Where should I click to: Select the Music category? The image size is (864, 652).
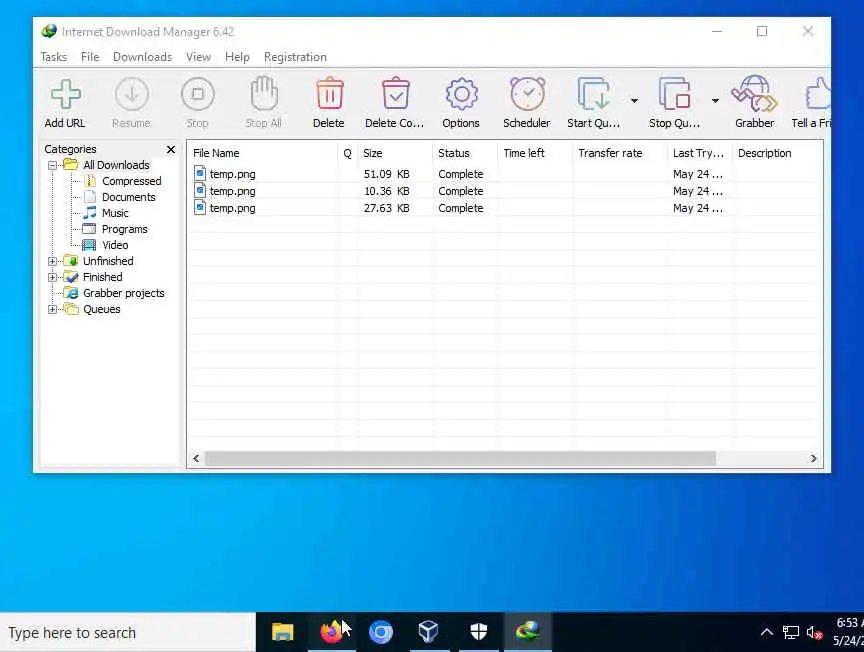(115, 213)
